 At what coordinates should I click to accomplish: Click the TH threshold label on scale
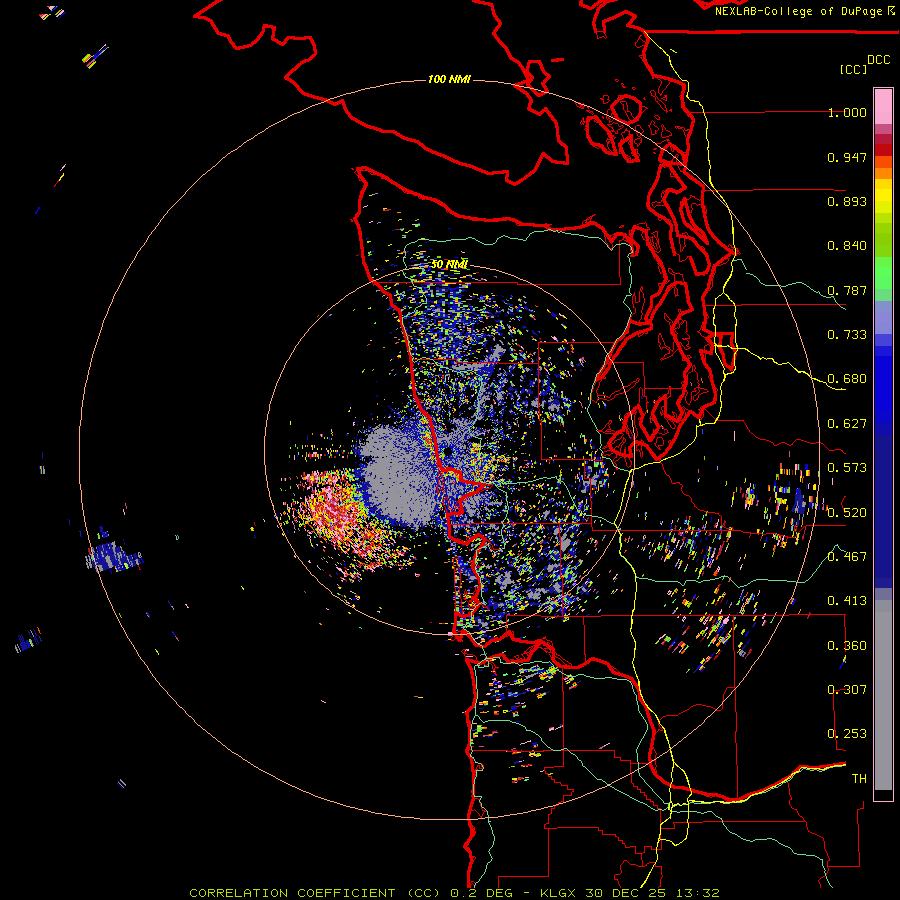click(x=859, y=779)
